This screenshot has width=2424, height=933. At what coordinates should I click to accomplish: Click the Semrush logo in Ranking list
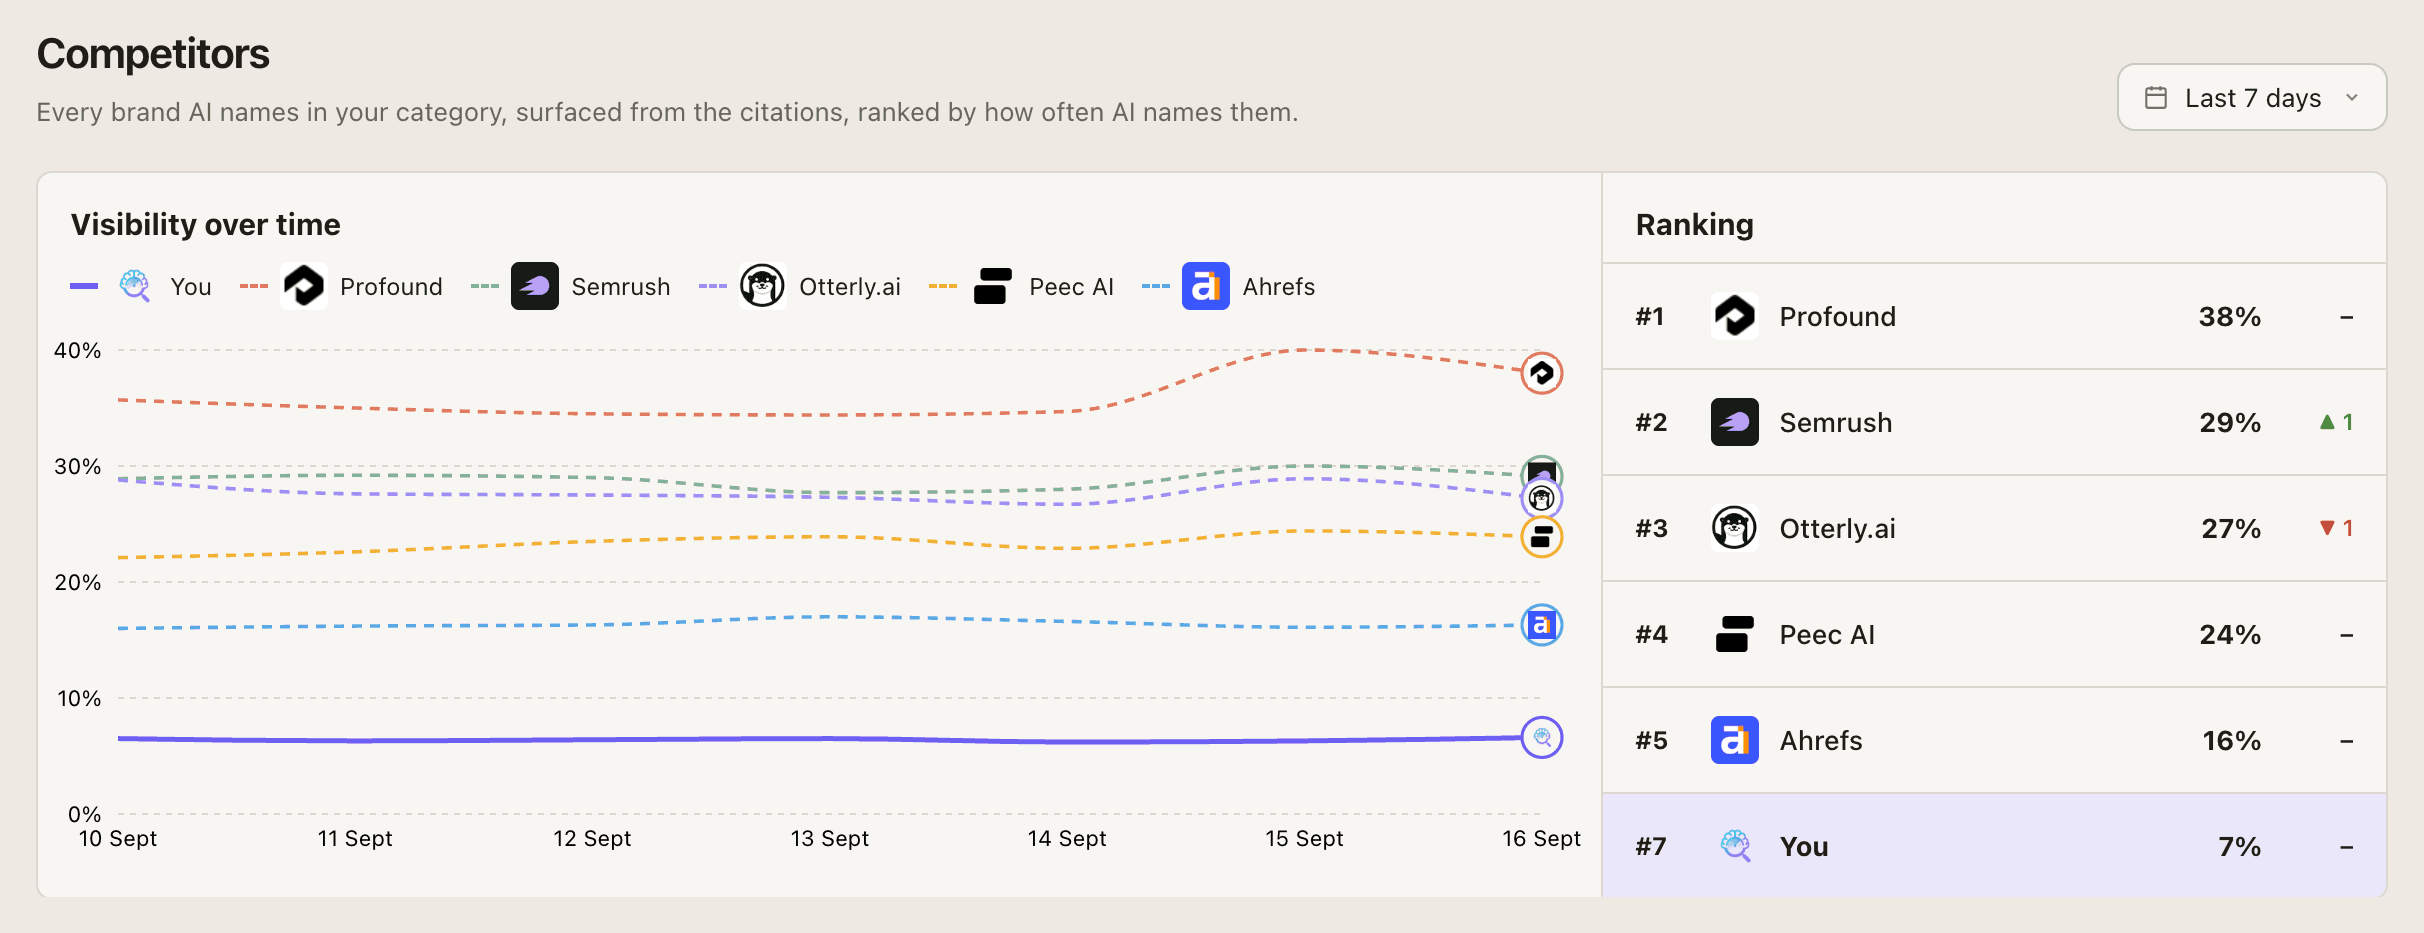coord(1735,422)
